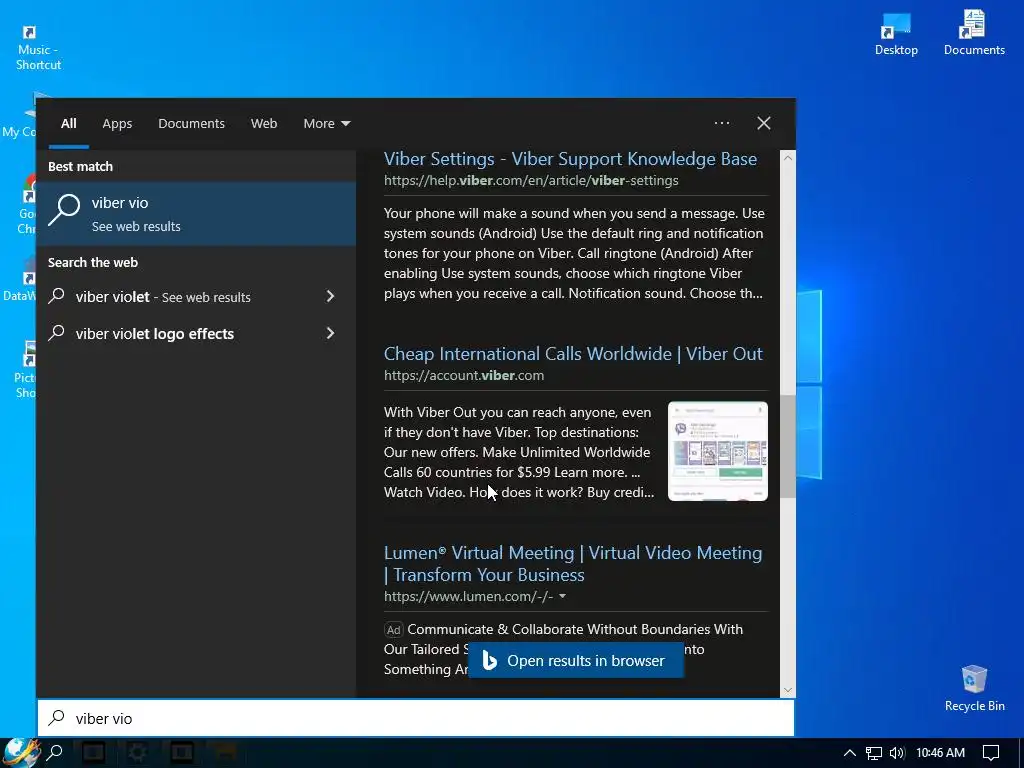Screen dimensions: 1024x768
Task: Click the Bing icon in Open results button
Action: (x=489, y=660)
